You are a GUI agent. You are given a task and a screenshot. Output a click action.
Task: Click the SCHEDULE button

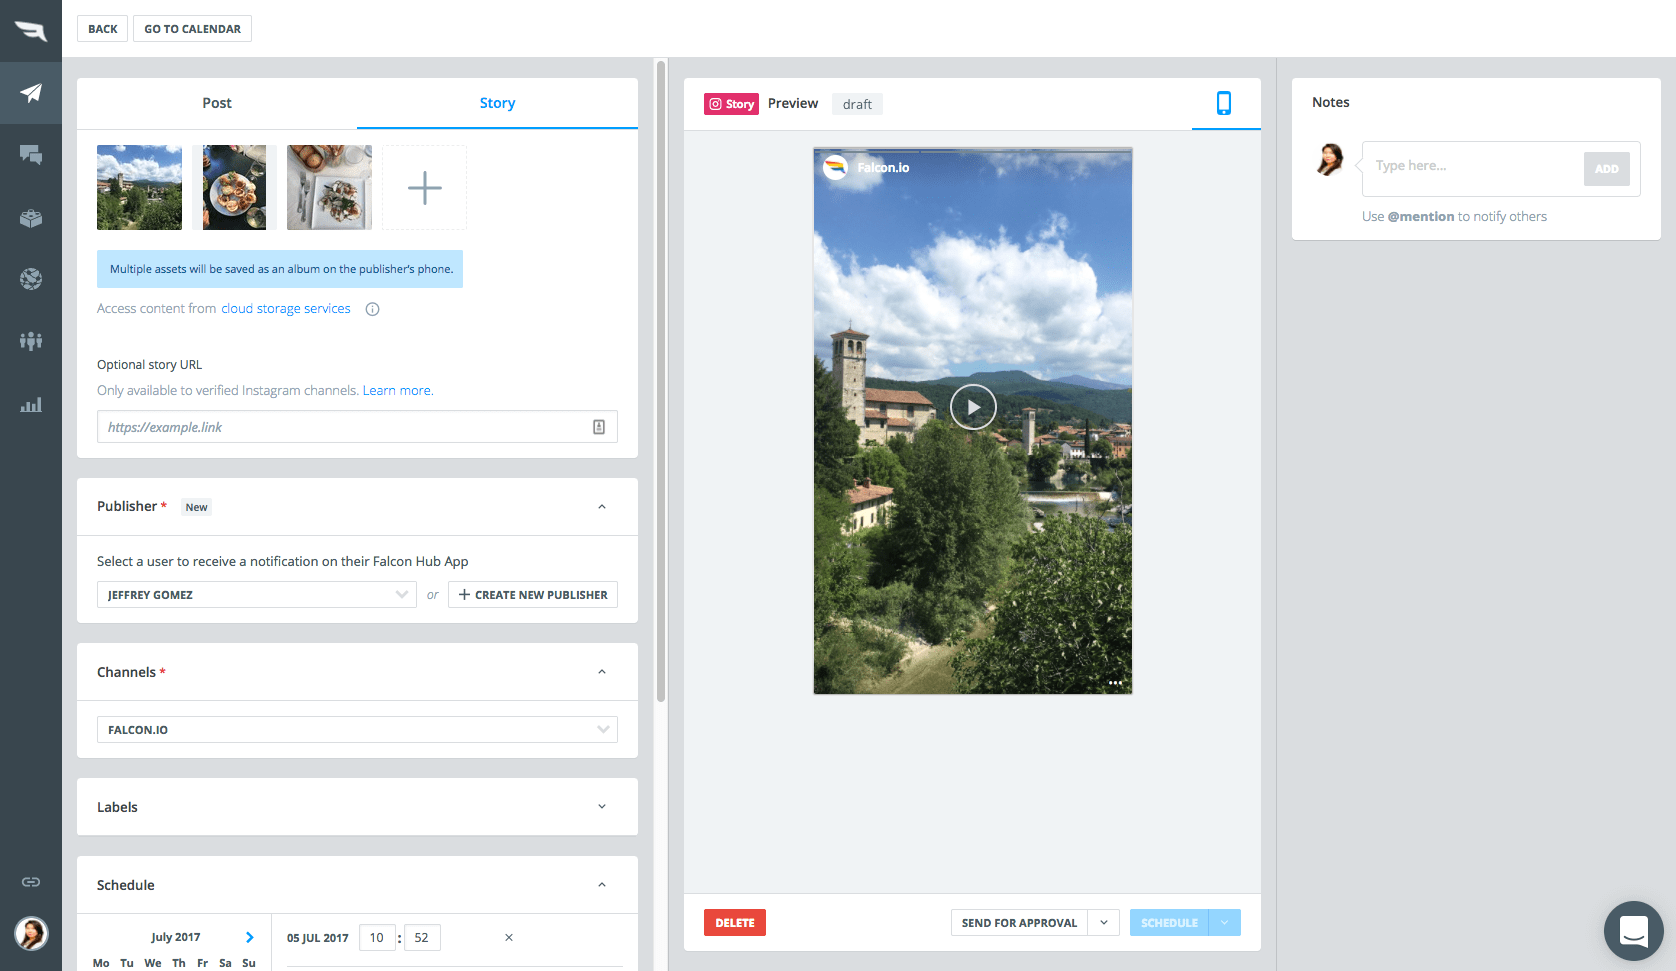(x=1169, y=922)
